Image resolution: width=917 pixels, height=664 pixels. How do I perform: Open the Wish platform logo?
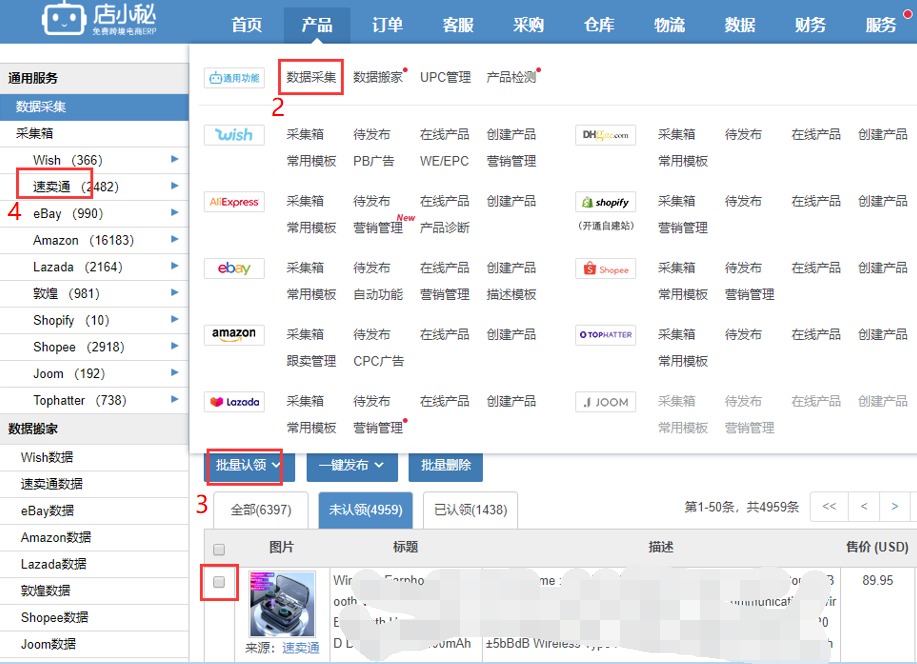(x=234, y=135)
